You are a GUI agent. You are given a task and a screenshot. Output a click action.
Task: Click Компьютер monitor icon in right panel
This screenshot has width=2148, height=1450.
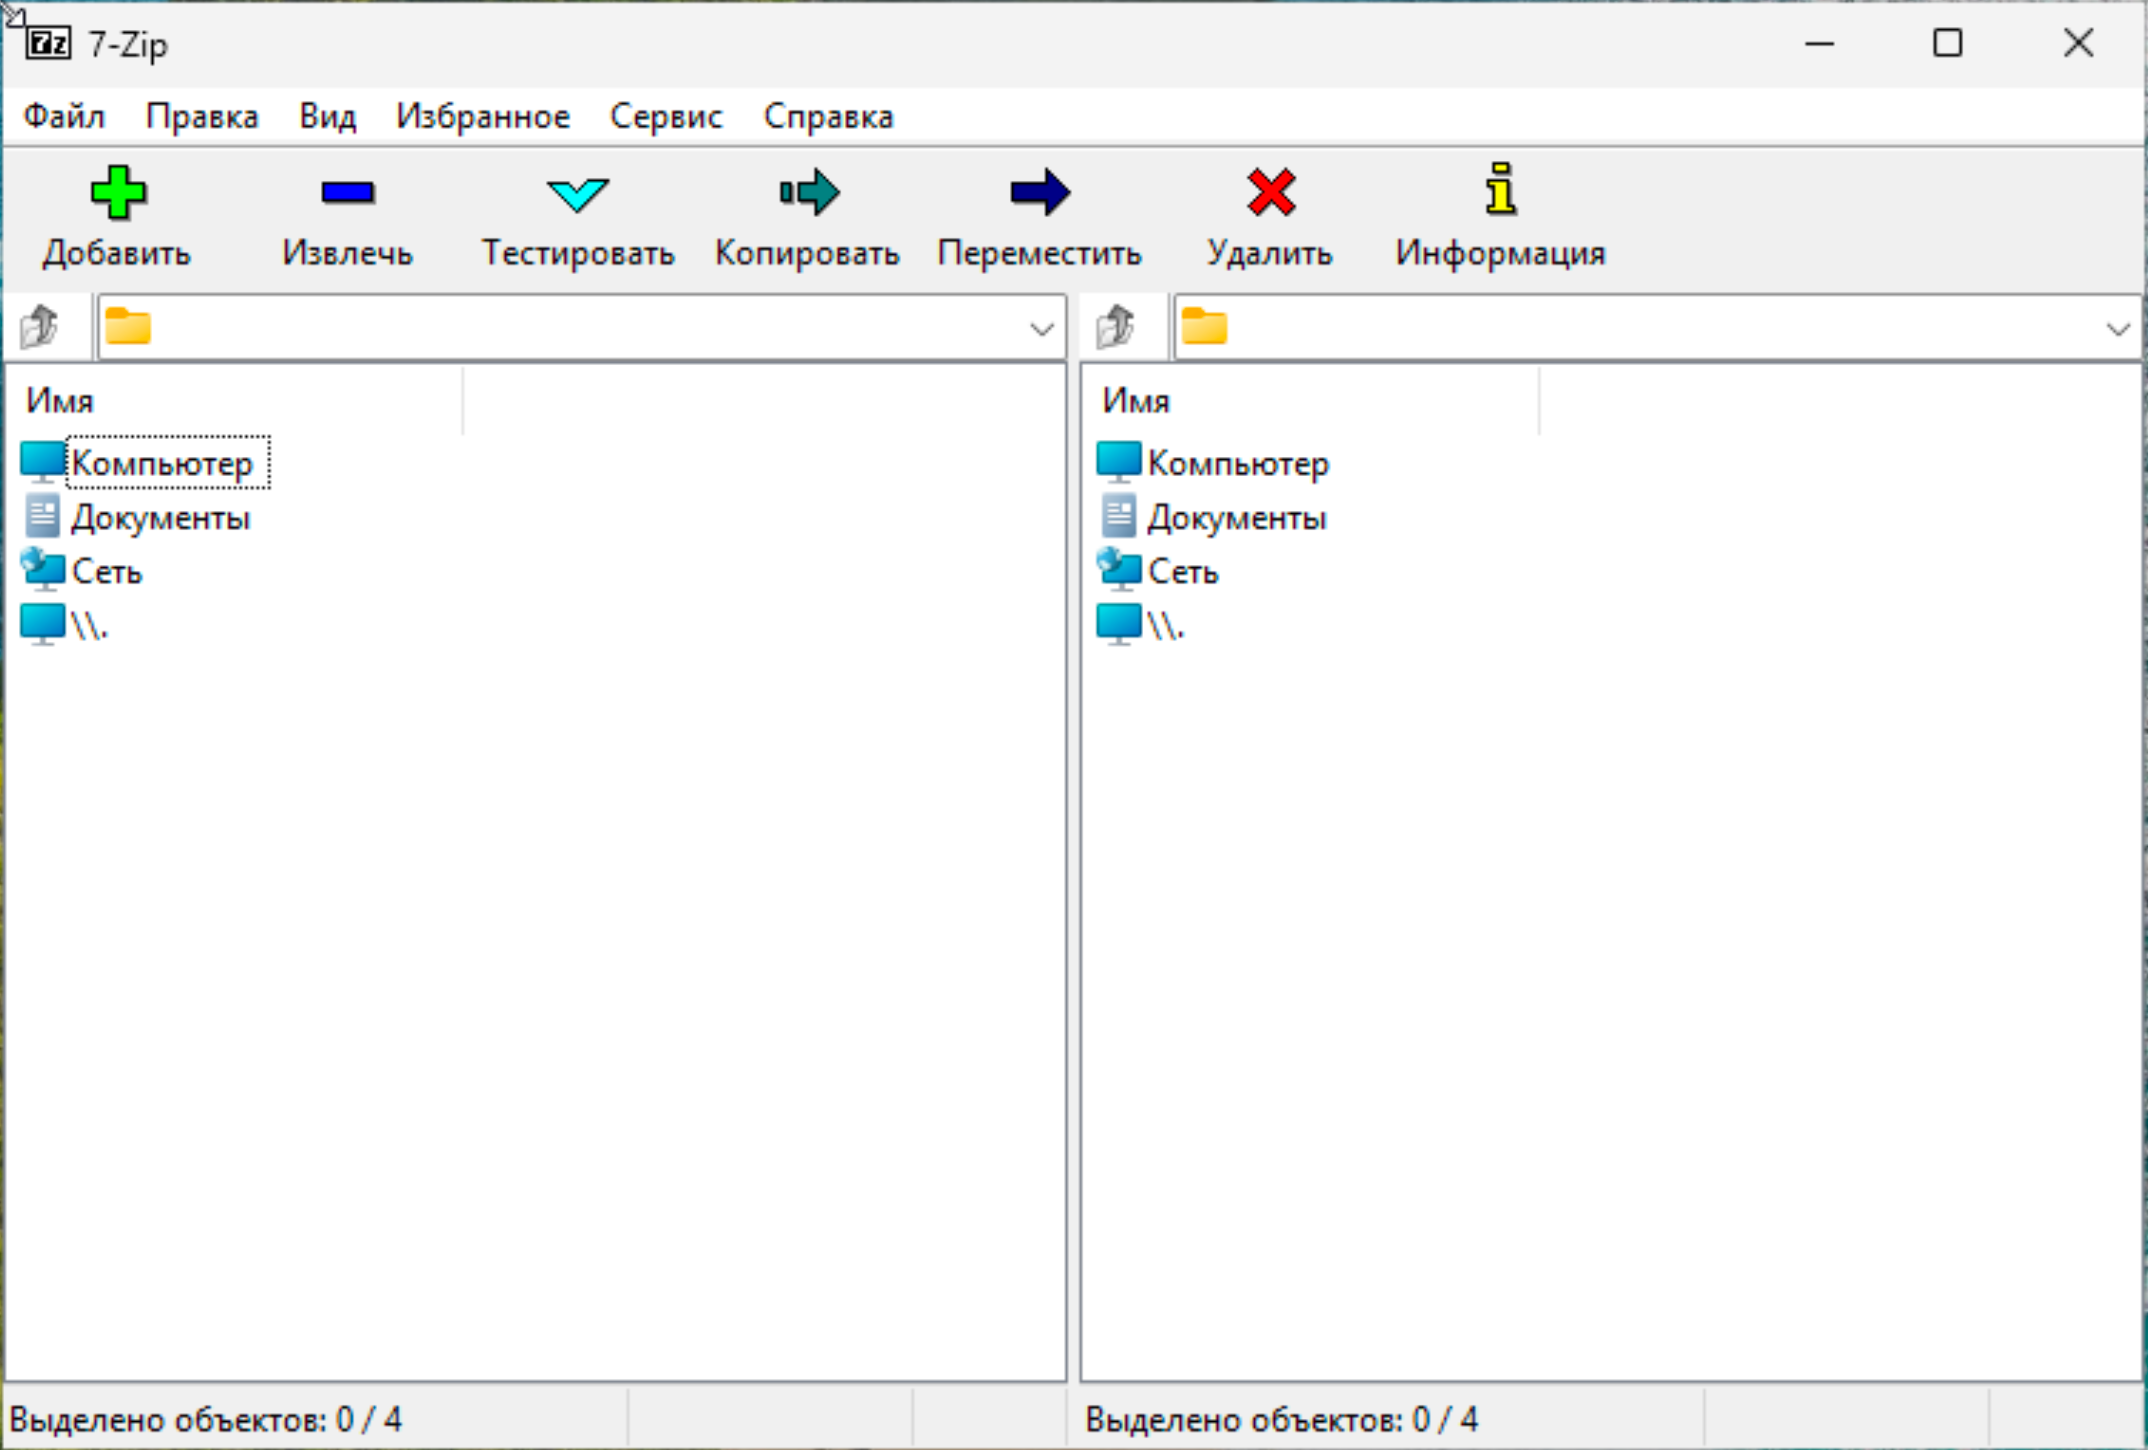(1118, 462)
